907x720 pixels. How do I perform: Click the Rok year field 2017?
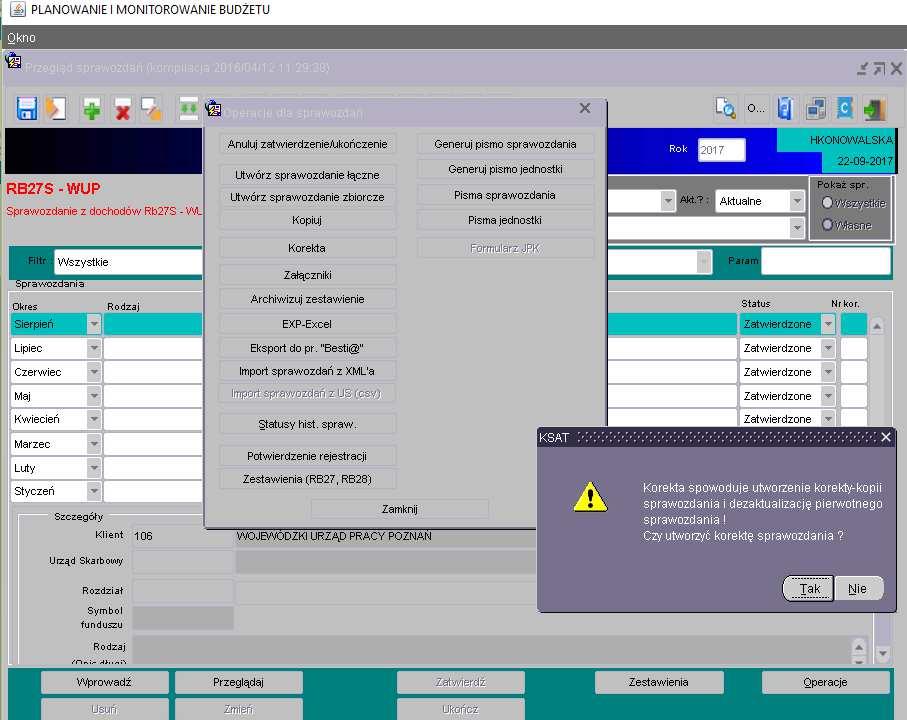tap(721, 150)
